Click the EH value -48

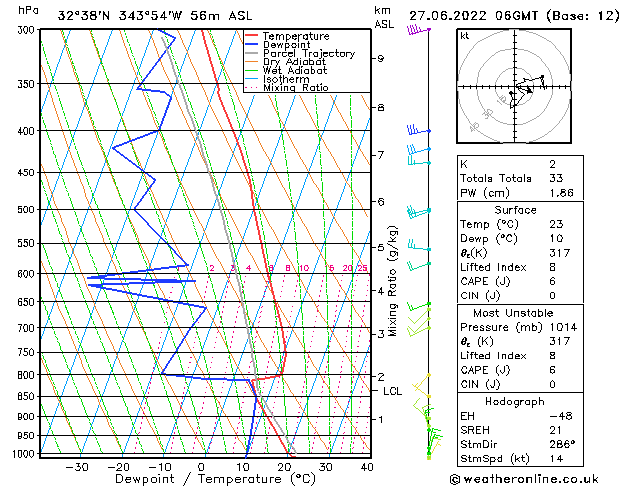561,416
